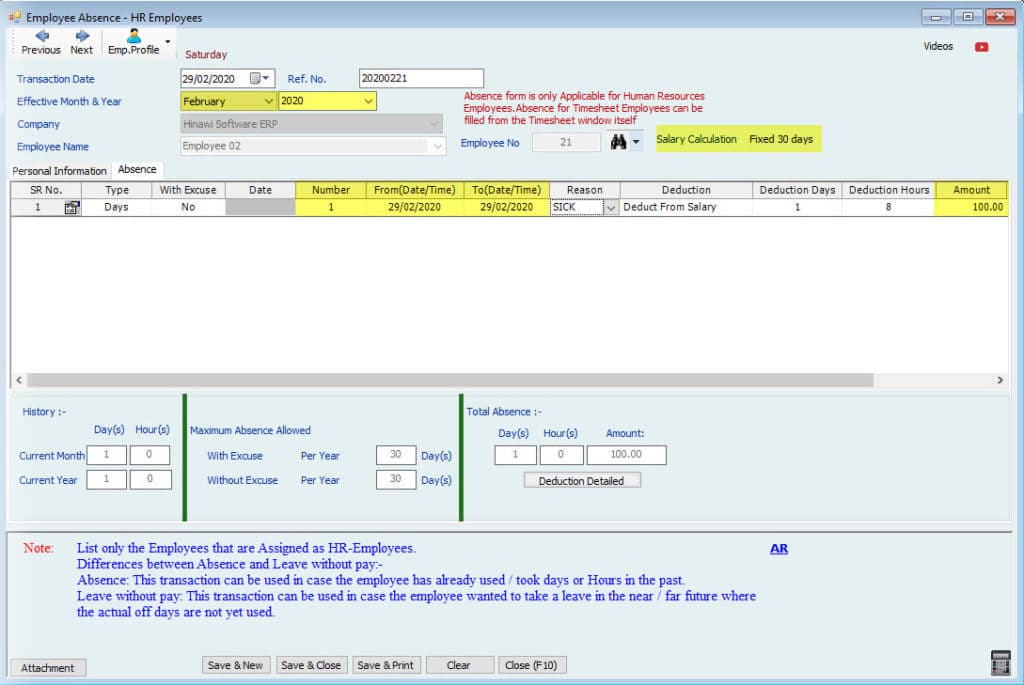Click the Current Year Hour(s) field
This screenshot has height=685, width=1024.
[150, 479]
